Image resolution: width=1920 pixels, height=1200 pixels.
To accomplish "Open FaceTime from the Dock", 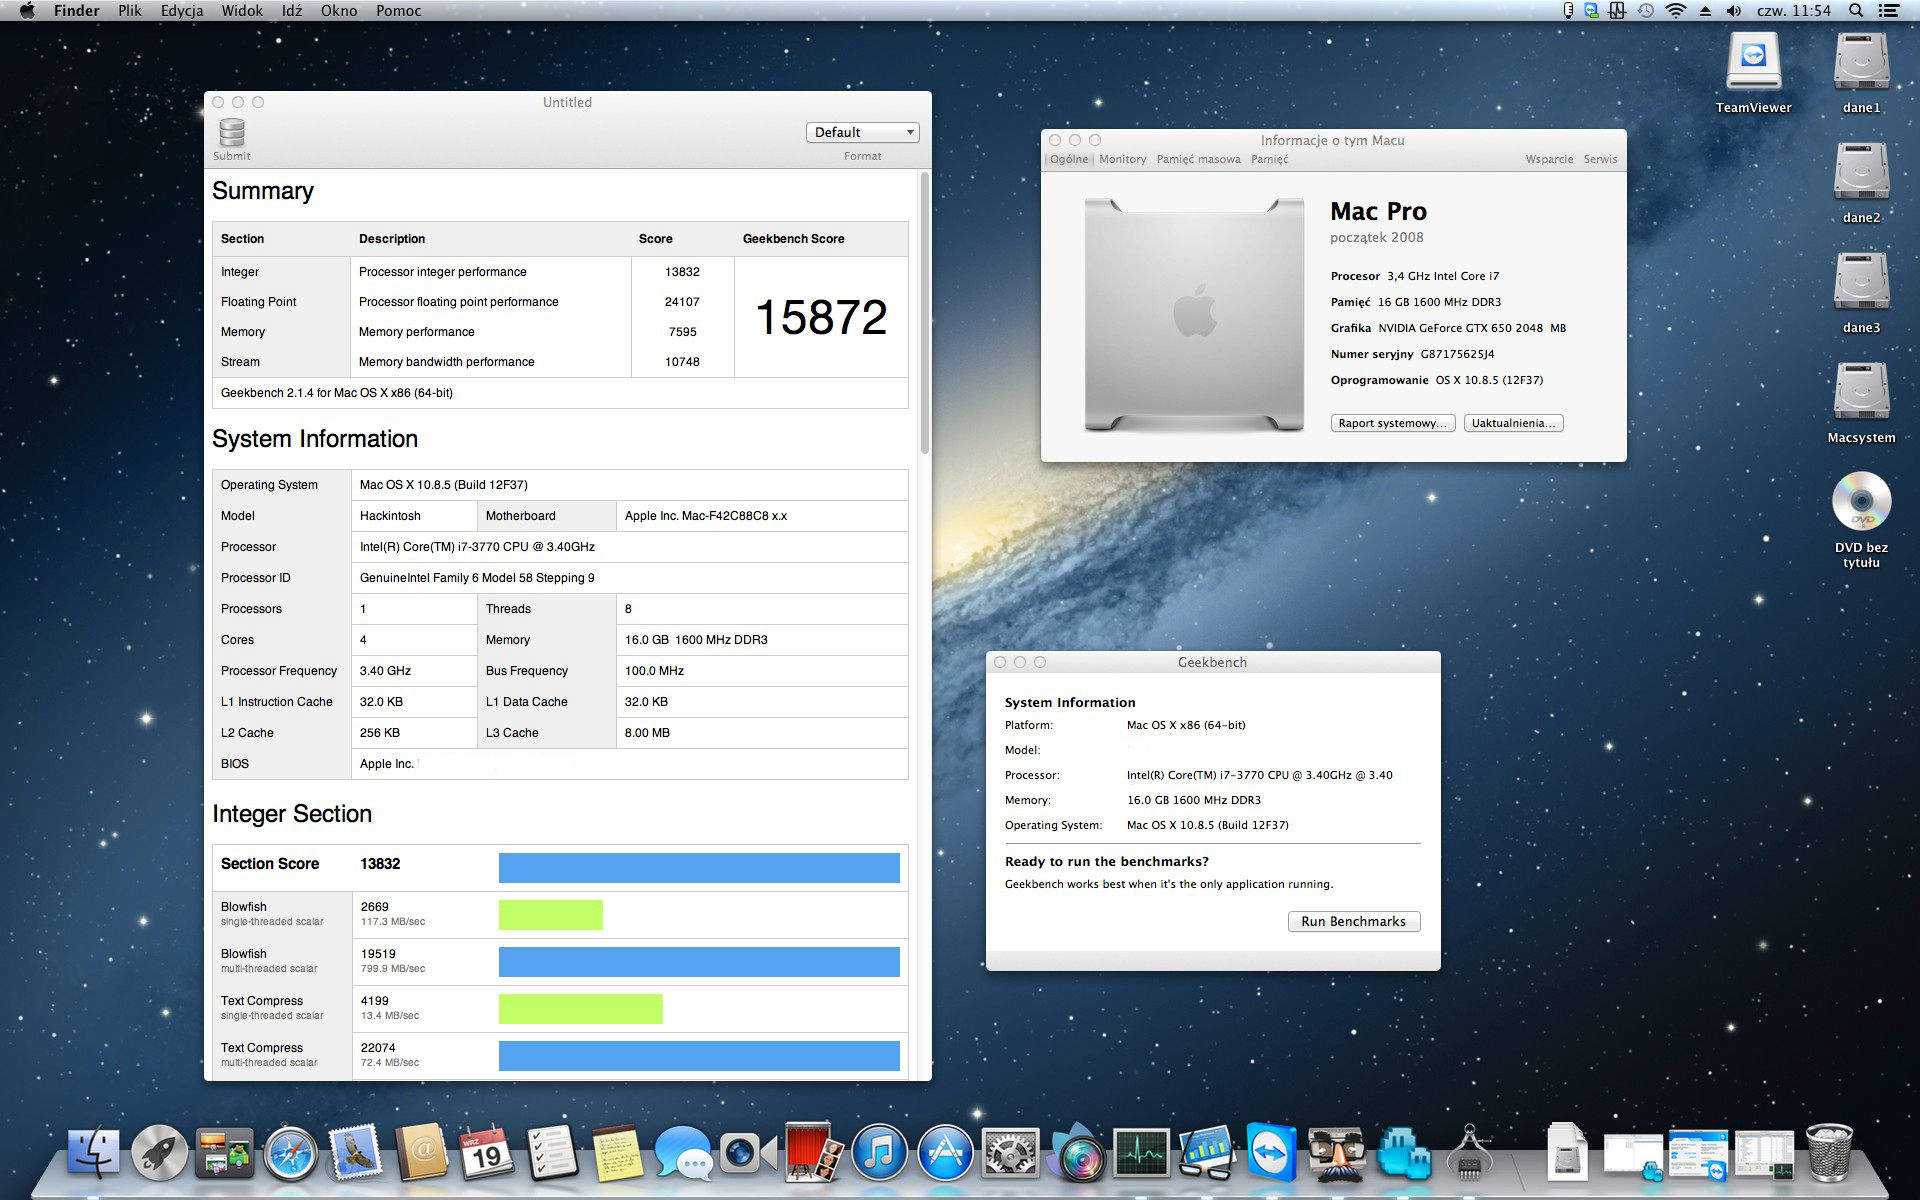I will 749,1153.
